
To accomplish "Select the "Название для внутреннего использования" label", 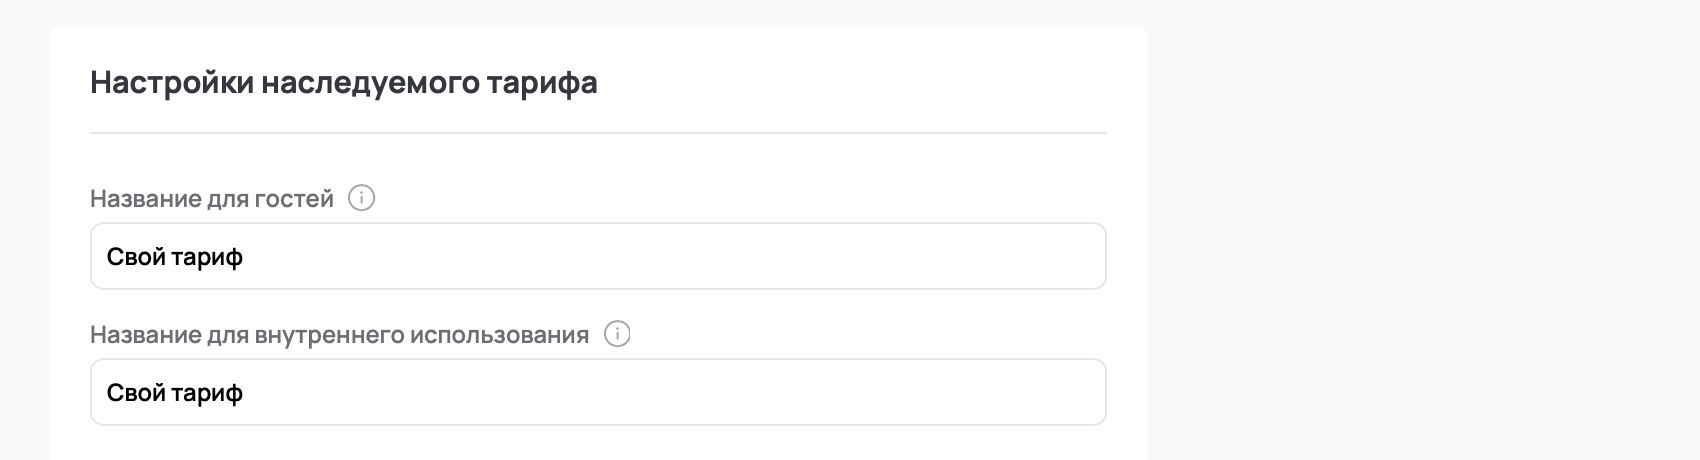I will click(339, 335).
